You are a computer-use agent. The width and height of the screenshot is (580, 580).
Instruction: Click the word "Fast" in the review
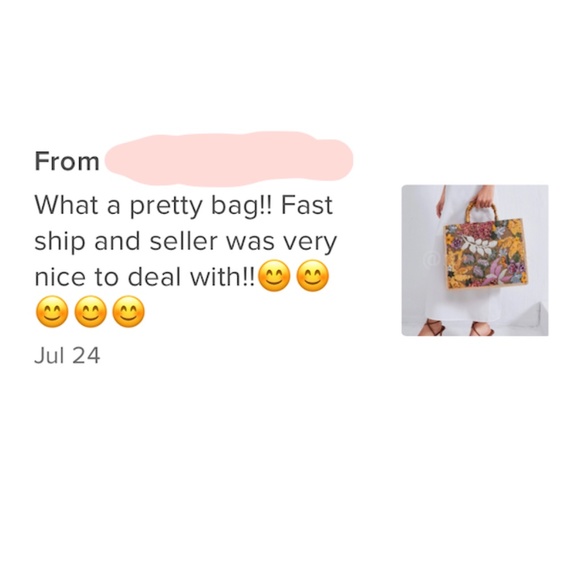[x=307, y=205]
